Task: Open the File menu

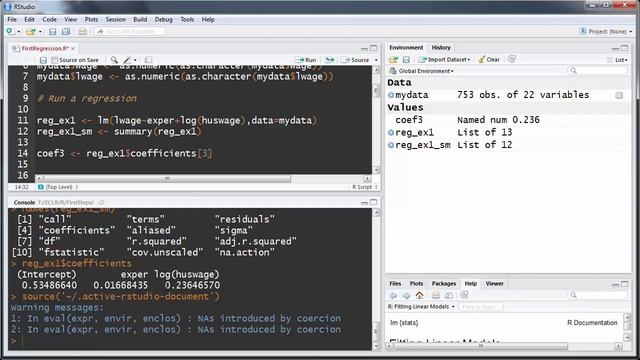Action: click(12, 20)
